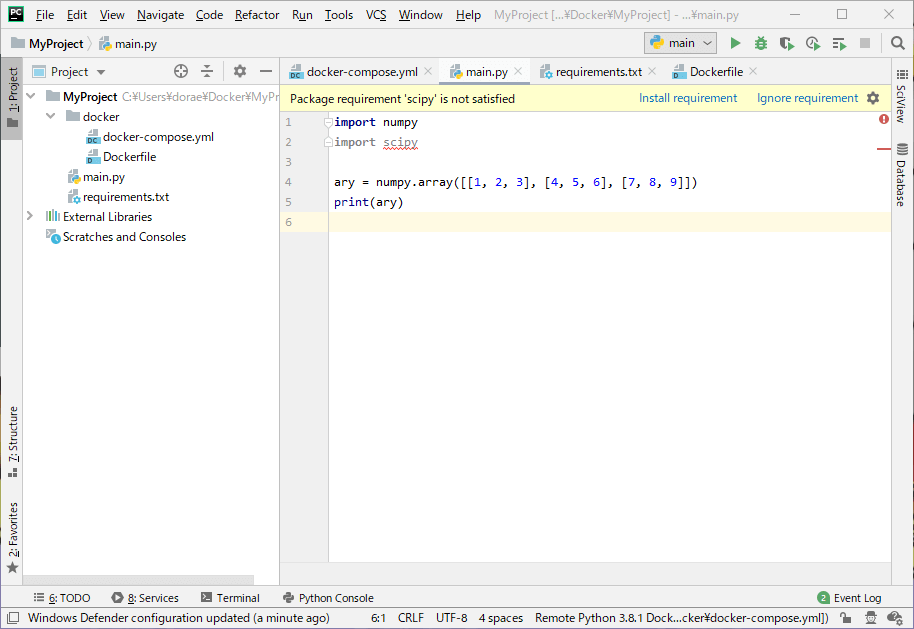Open the SciView side panel

902,96
